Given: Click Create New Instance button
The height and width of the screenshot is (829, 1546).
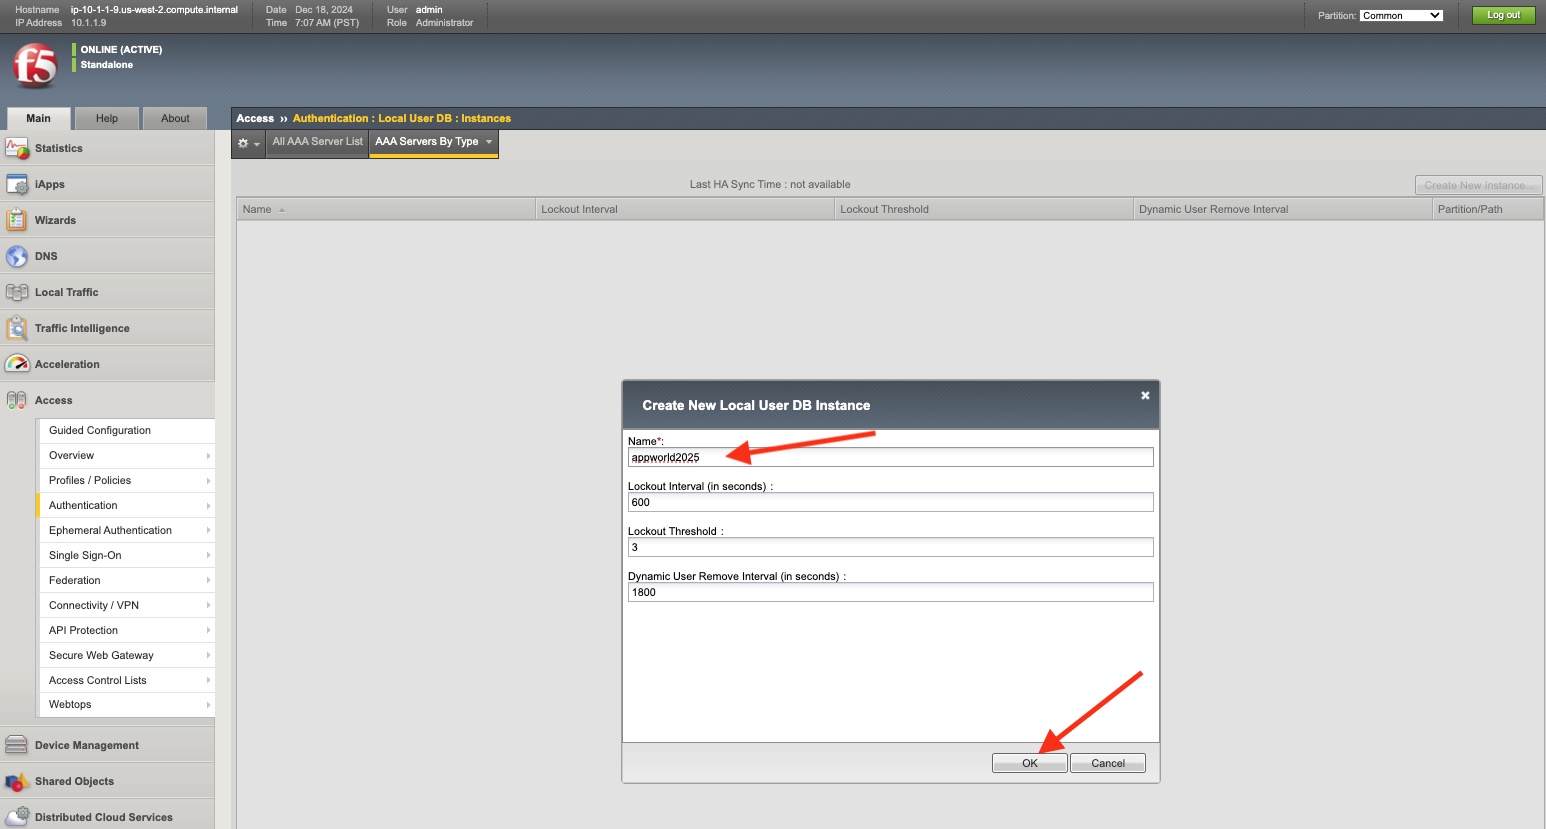Looking at the screenshot, I should [x=1478, y=185].
